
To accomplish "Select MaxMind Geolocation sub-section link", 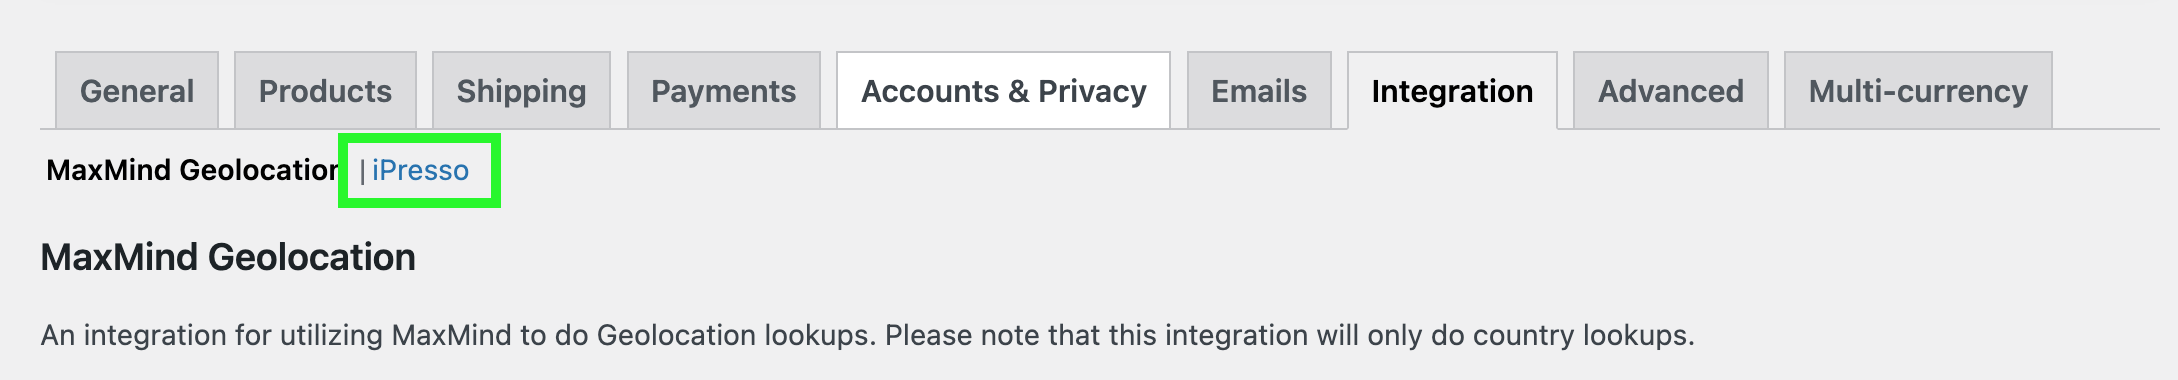I will click(x=193, y=170).
